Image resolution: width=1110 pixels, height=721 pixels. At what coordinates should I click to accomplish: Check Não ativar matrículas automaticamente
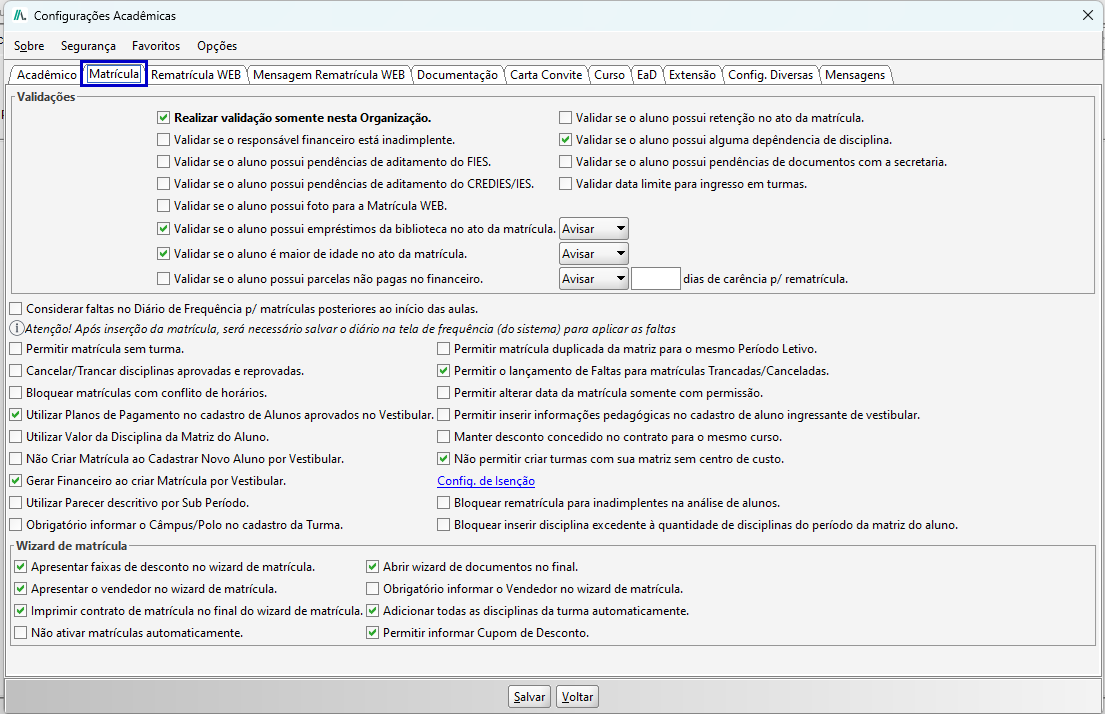(21, 632)
